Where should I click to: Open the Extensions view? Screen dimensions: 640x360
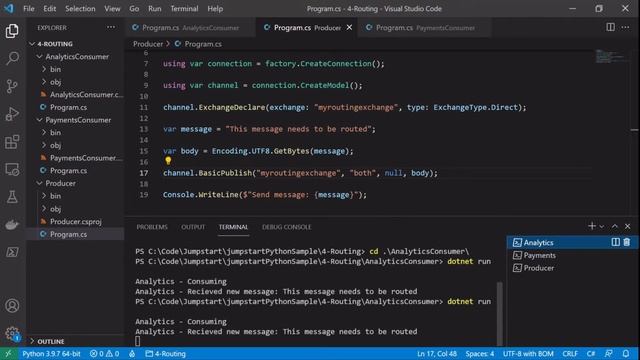pyautogui.click(x=12, y=142)
